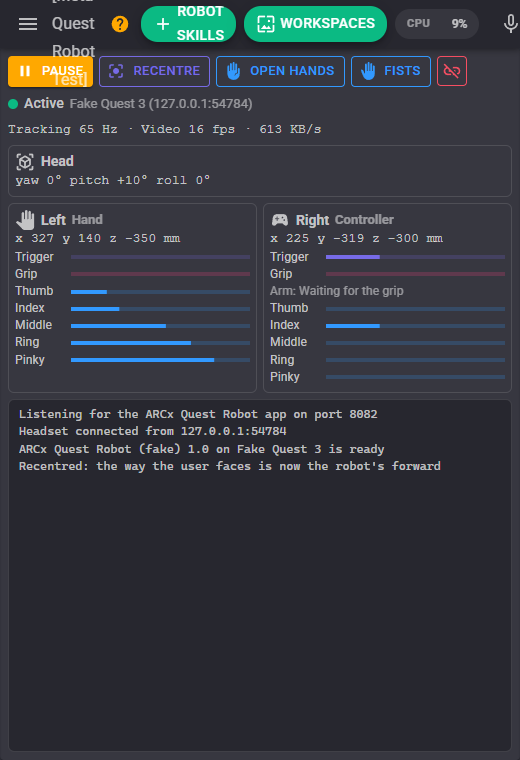Click the Right controller Ring bar
This screenshot has height=760, width=520.
pos(415,360)
